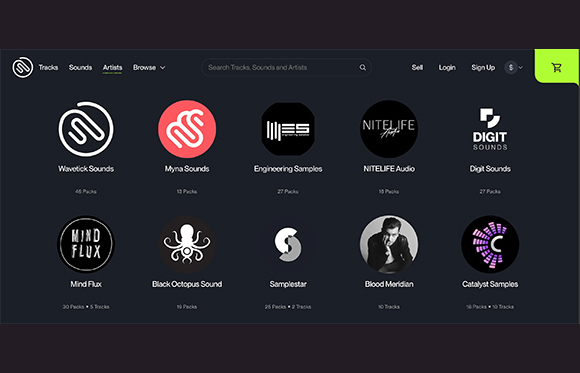Open the Engineering Samples artist logo
This screenshot has height=373, width=580.
(x=288, y=129)
